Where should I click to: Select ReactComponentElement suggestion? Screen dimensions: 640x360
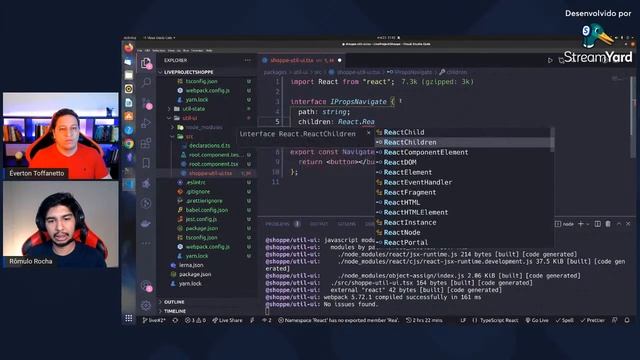click(x=462, y=152)
